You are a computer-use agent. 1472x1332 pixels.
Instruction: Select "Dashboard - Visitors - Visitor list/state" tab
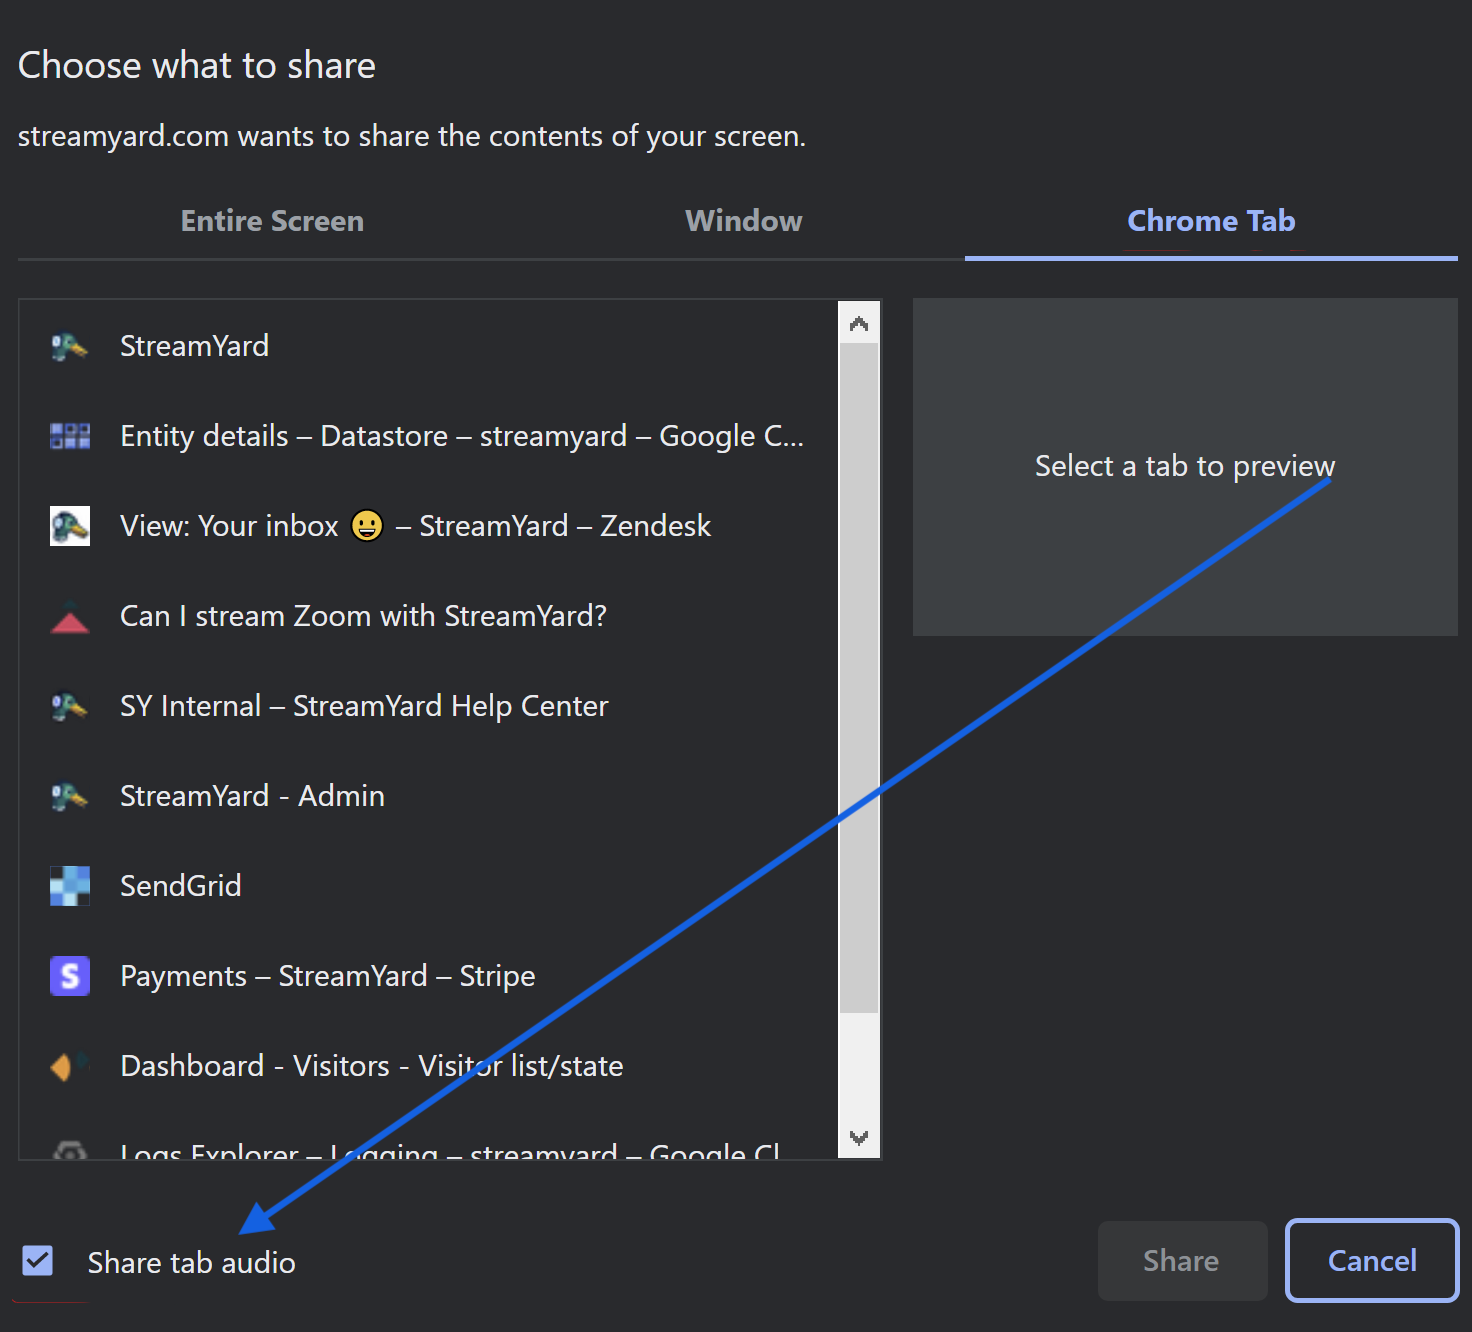coord(429,1066)
